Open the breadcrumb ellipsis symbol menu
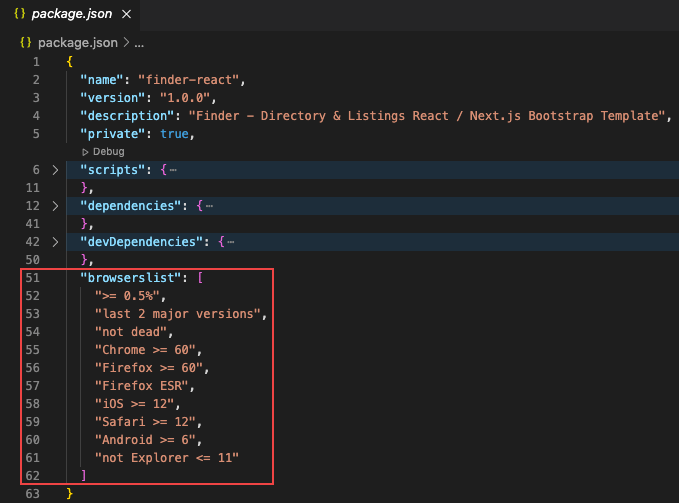Screen dimensions: 679x503 click(139, 44)
